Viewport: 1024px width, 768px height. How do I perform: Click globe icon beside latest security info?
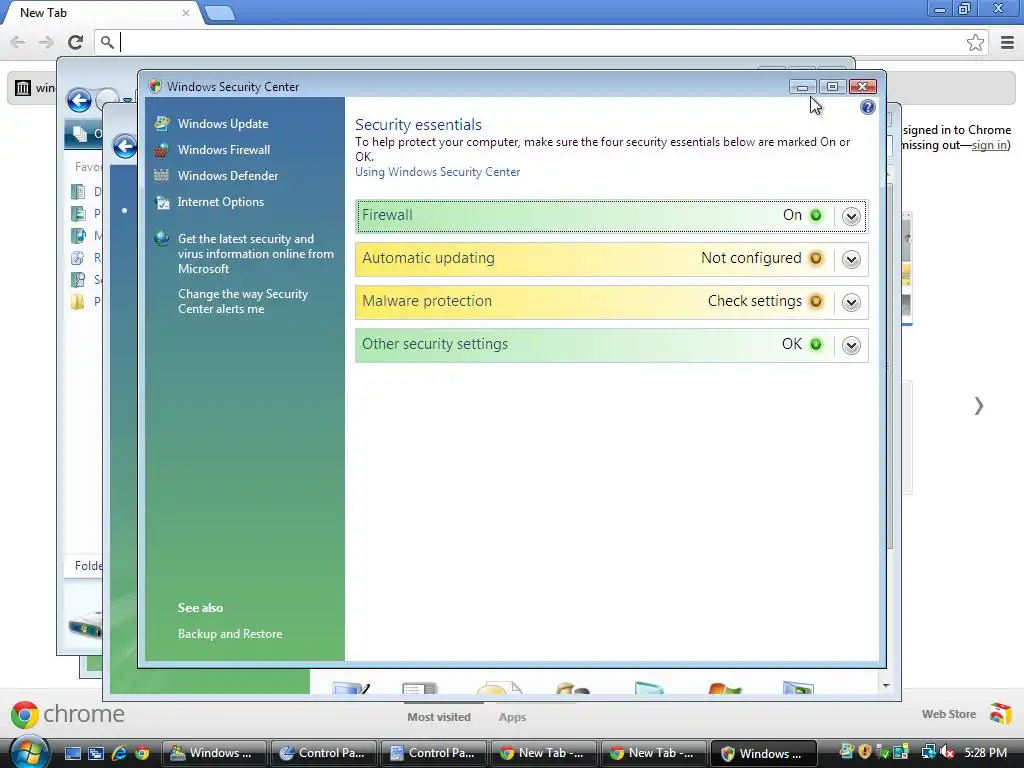pyautogui.click(x=161, y=238)
